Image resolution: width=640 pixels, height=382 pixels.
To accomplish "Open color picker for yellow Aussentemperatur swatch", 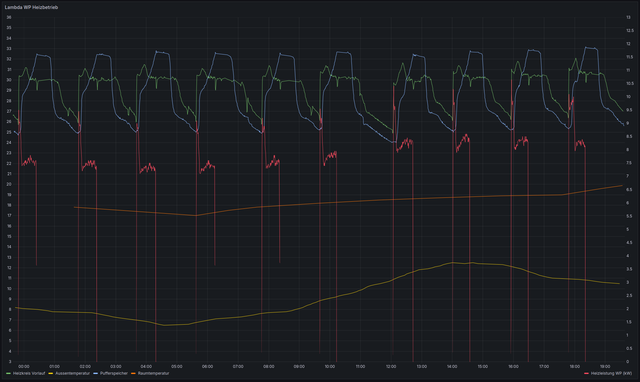I will point(51,373).
